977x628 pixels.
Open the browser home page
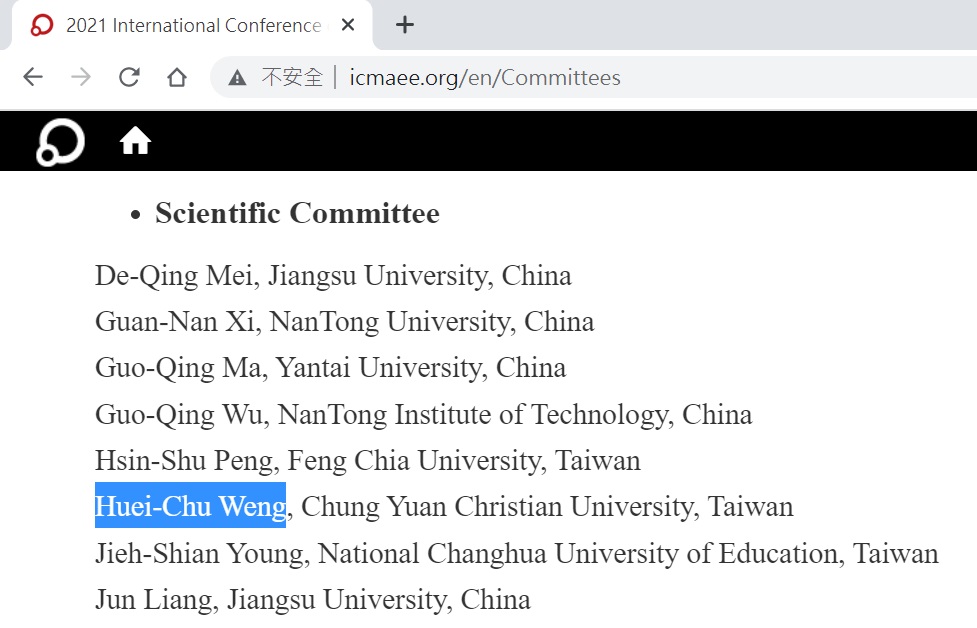177,77
